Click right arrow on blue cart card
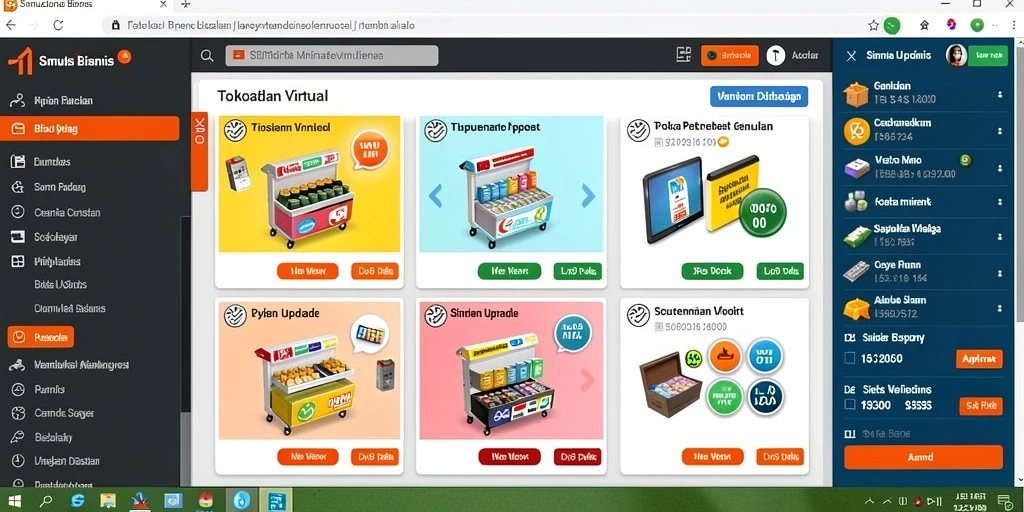 pyautogui.click(x=588, y=195)
